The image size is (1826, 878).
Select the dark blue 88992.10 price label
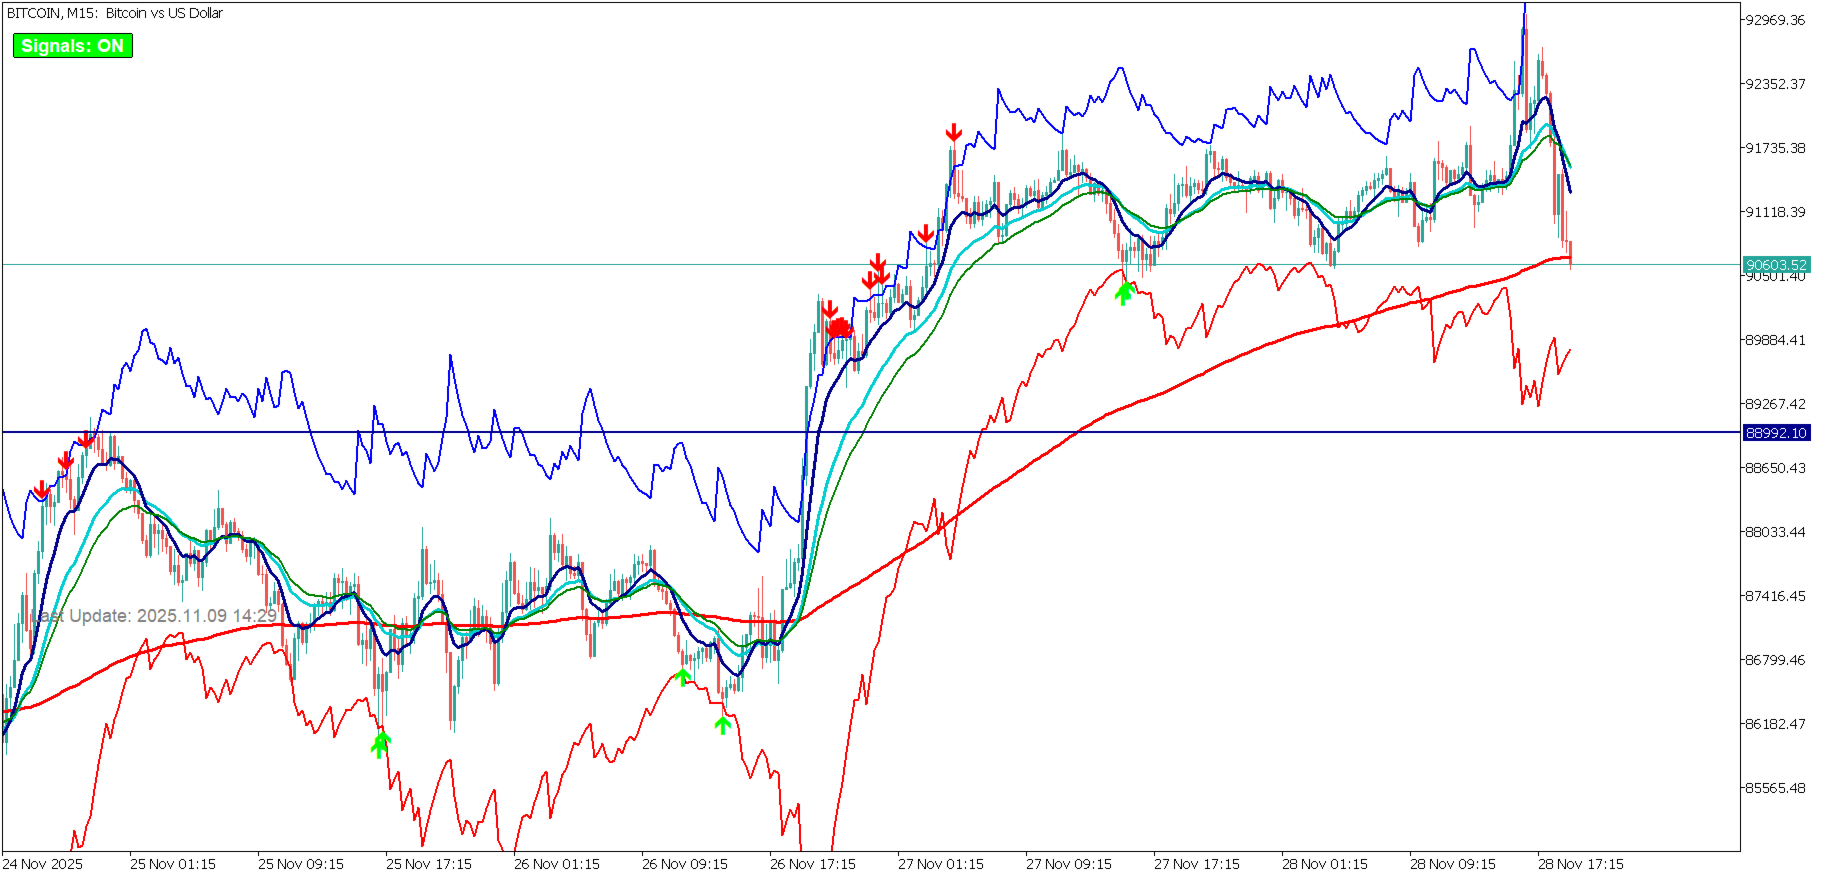pyautogui.click(x=1776, y=433)
